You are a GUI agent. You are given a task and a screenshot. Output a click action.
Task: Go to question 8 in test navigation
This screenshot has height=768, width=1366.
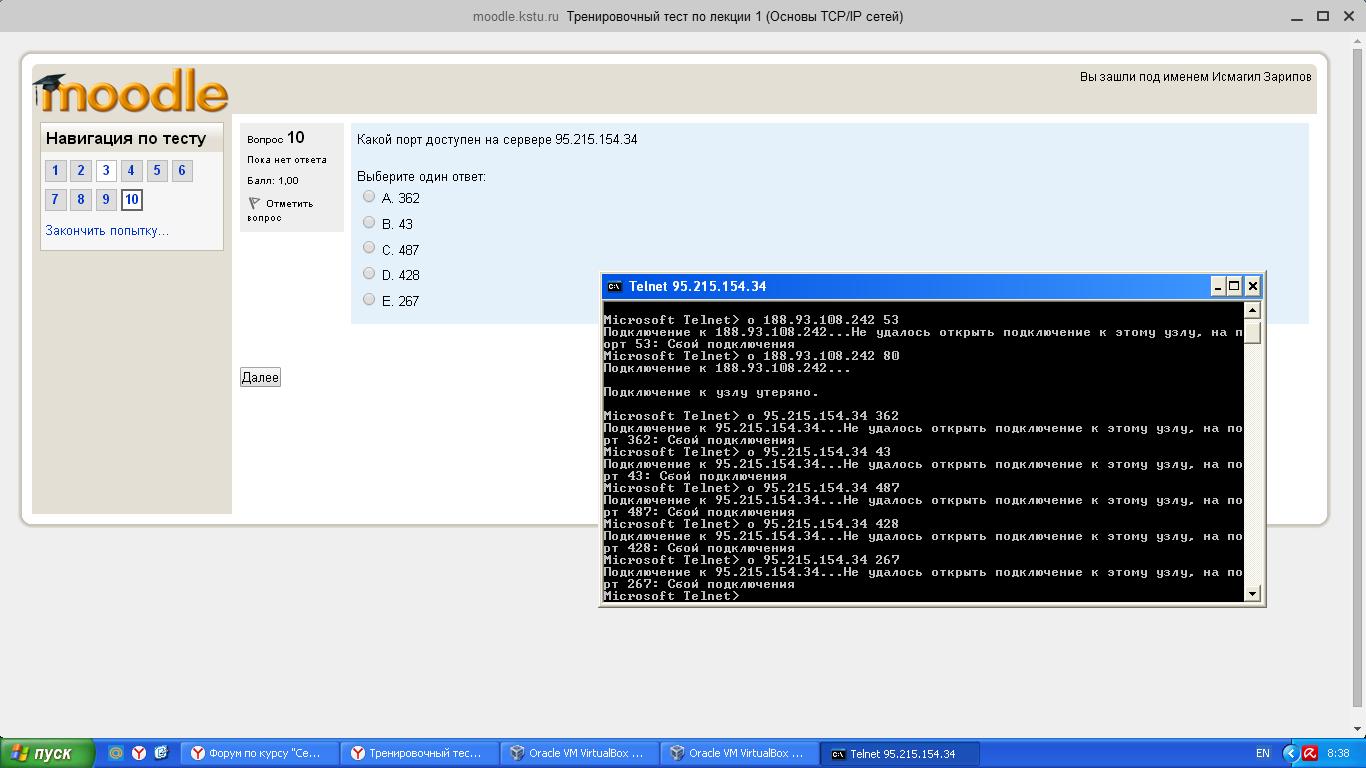(x=81, y=200)
